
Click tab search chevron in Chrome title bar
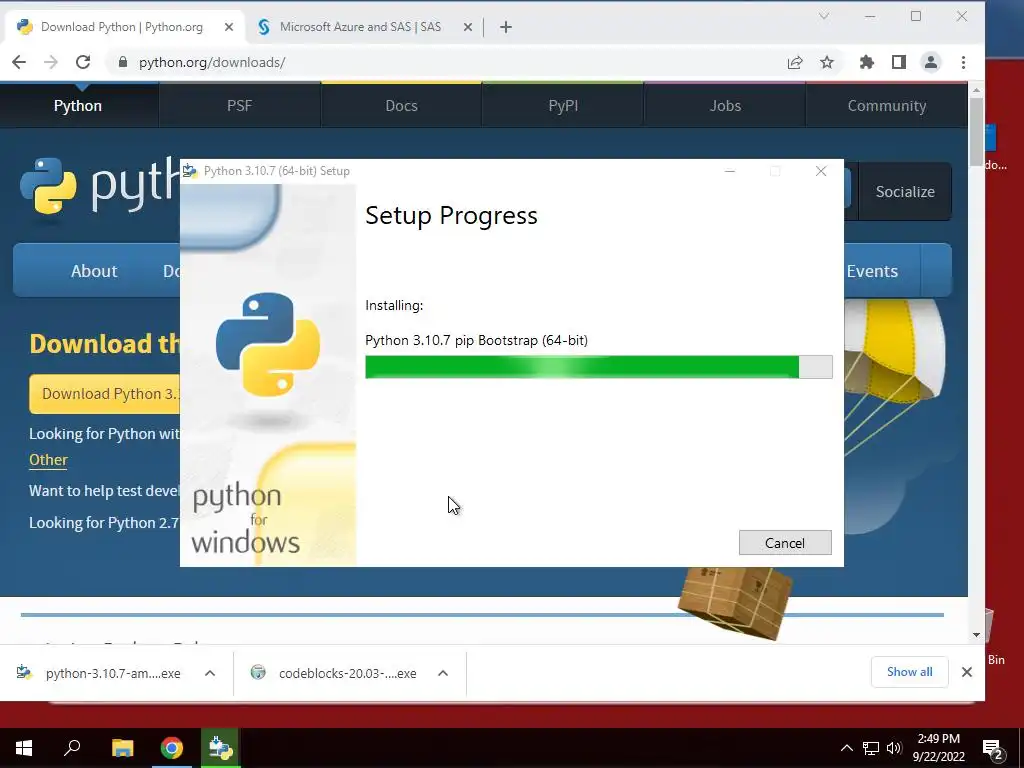(824, 16)
